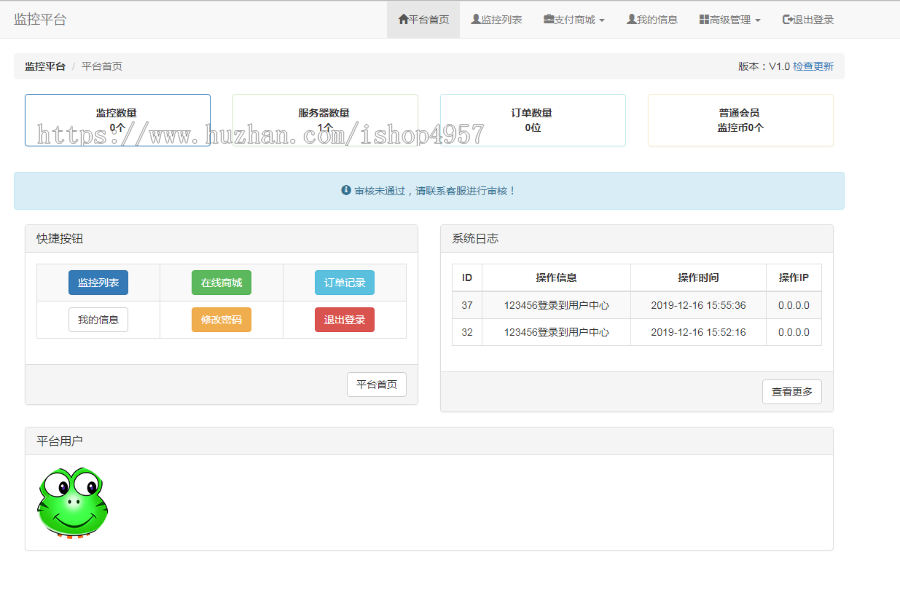Click 查看更多 under the system log
The image size is (900, 603).
tap(791, 392)
